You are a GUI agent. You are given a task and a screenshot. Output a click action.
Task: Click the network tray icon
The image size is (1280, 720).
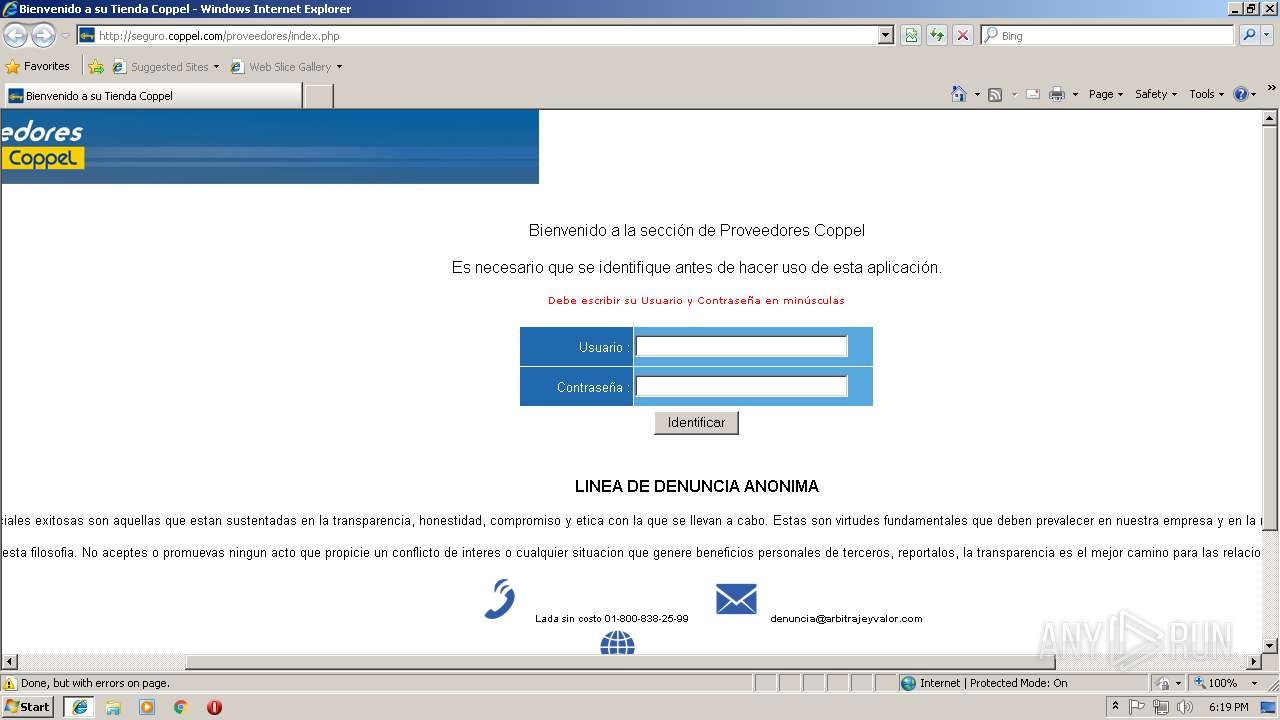[x=1161, y=707]
